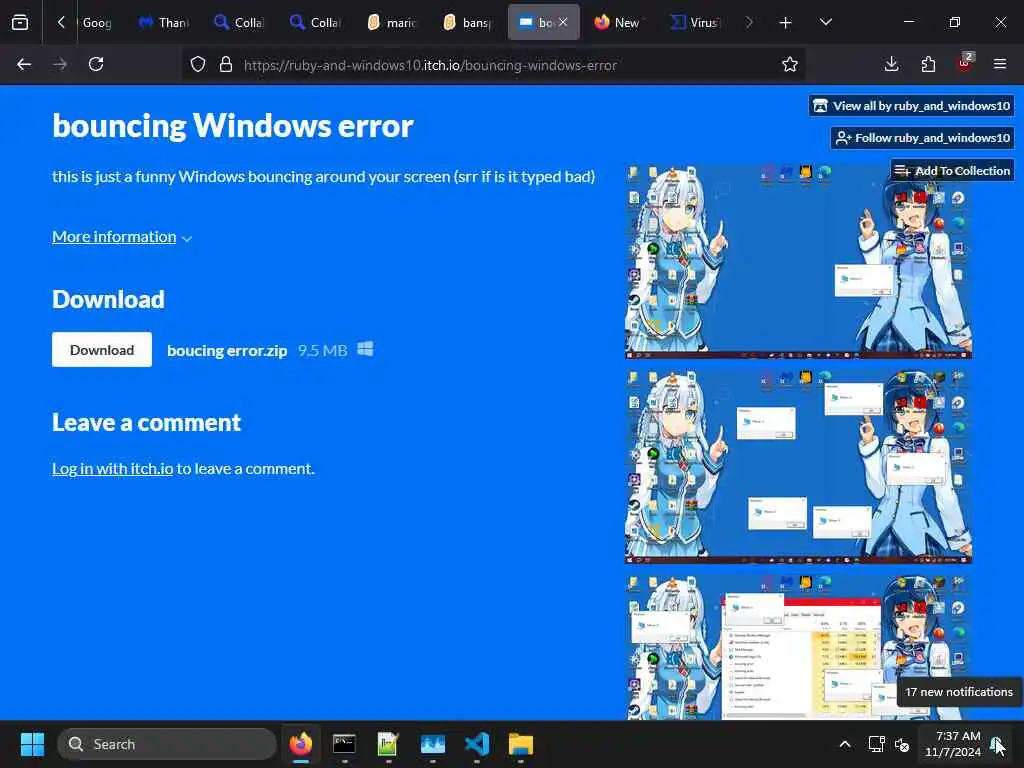1024x768 pixels.
Task: Open the muted volume tray icon
Action: (x=903, y=744)
